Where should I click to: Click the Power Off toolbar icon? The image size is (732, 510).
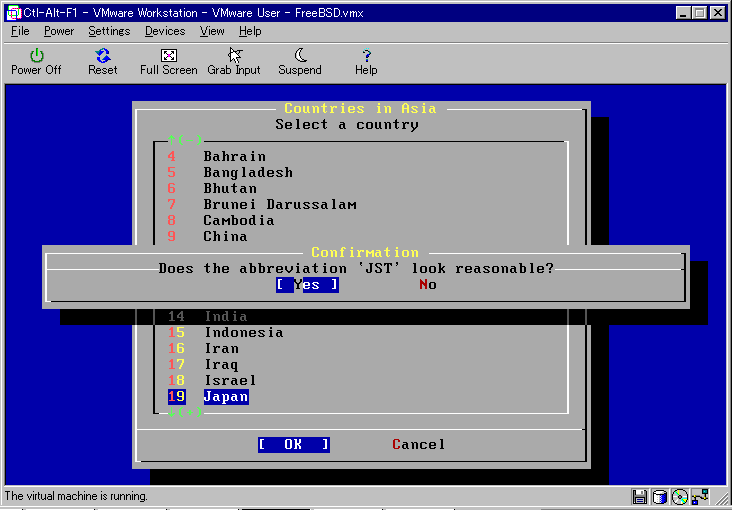point(36,61)
